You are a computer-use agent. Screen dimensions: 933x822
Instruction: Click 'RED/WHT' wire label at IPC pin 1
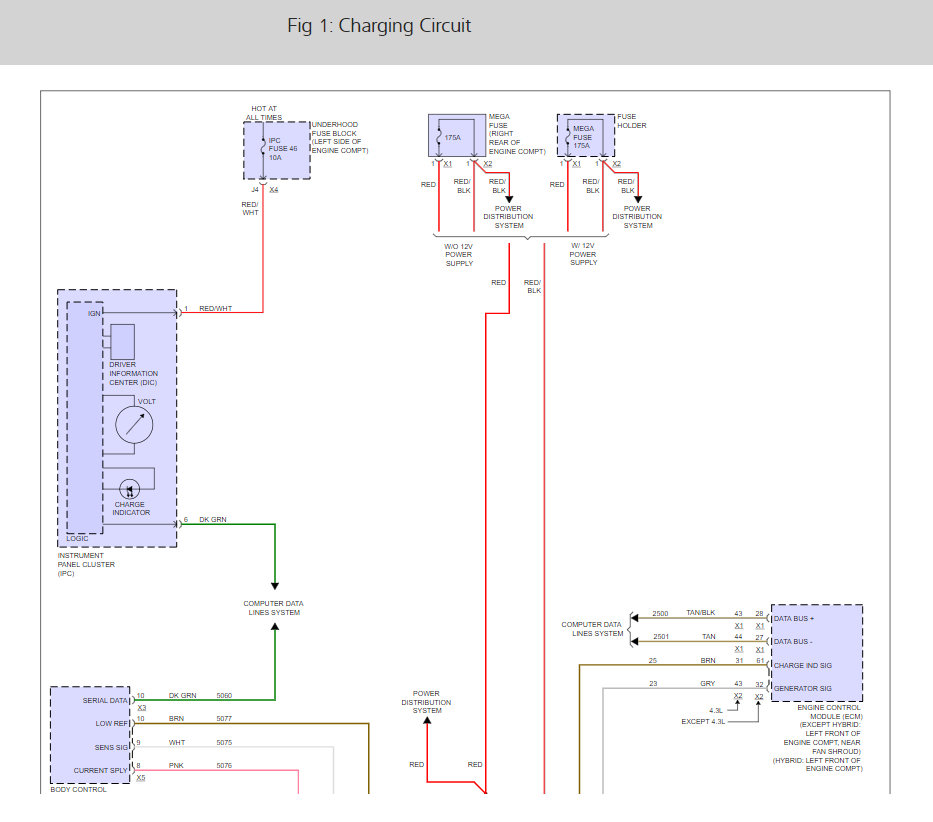(x=215, y=308)
